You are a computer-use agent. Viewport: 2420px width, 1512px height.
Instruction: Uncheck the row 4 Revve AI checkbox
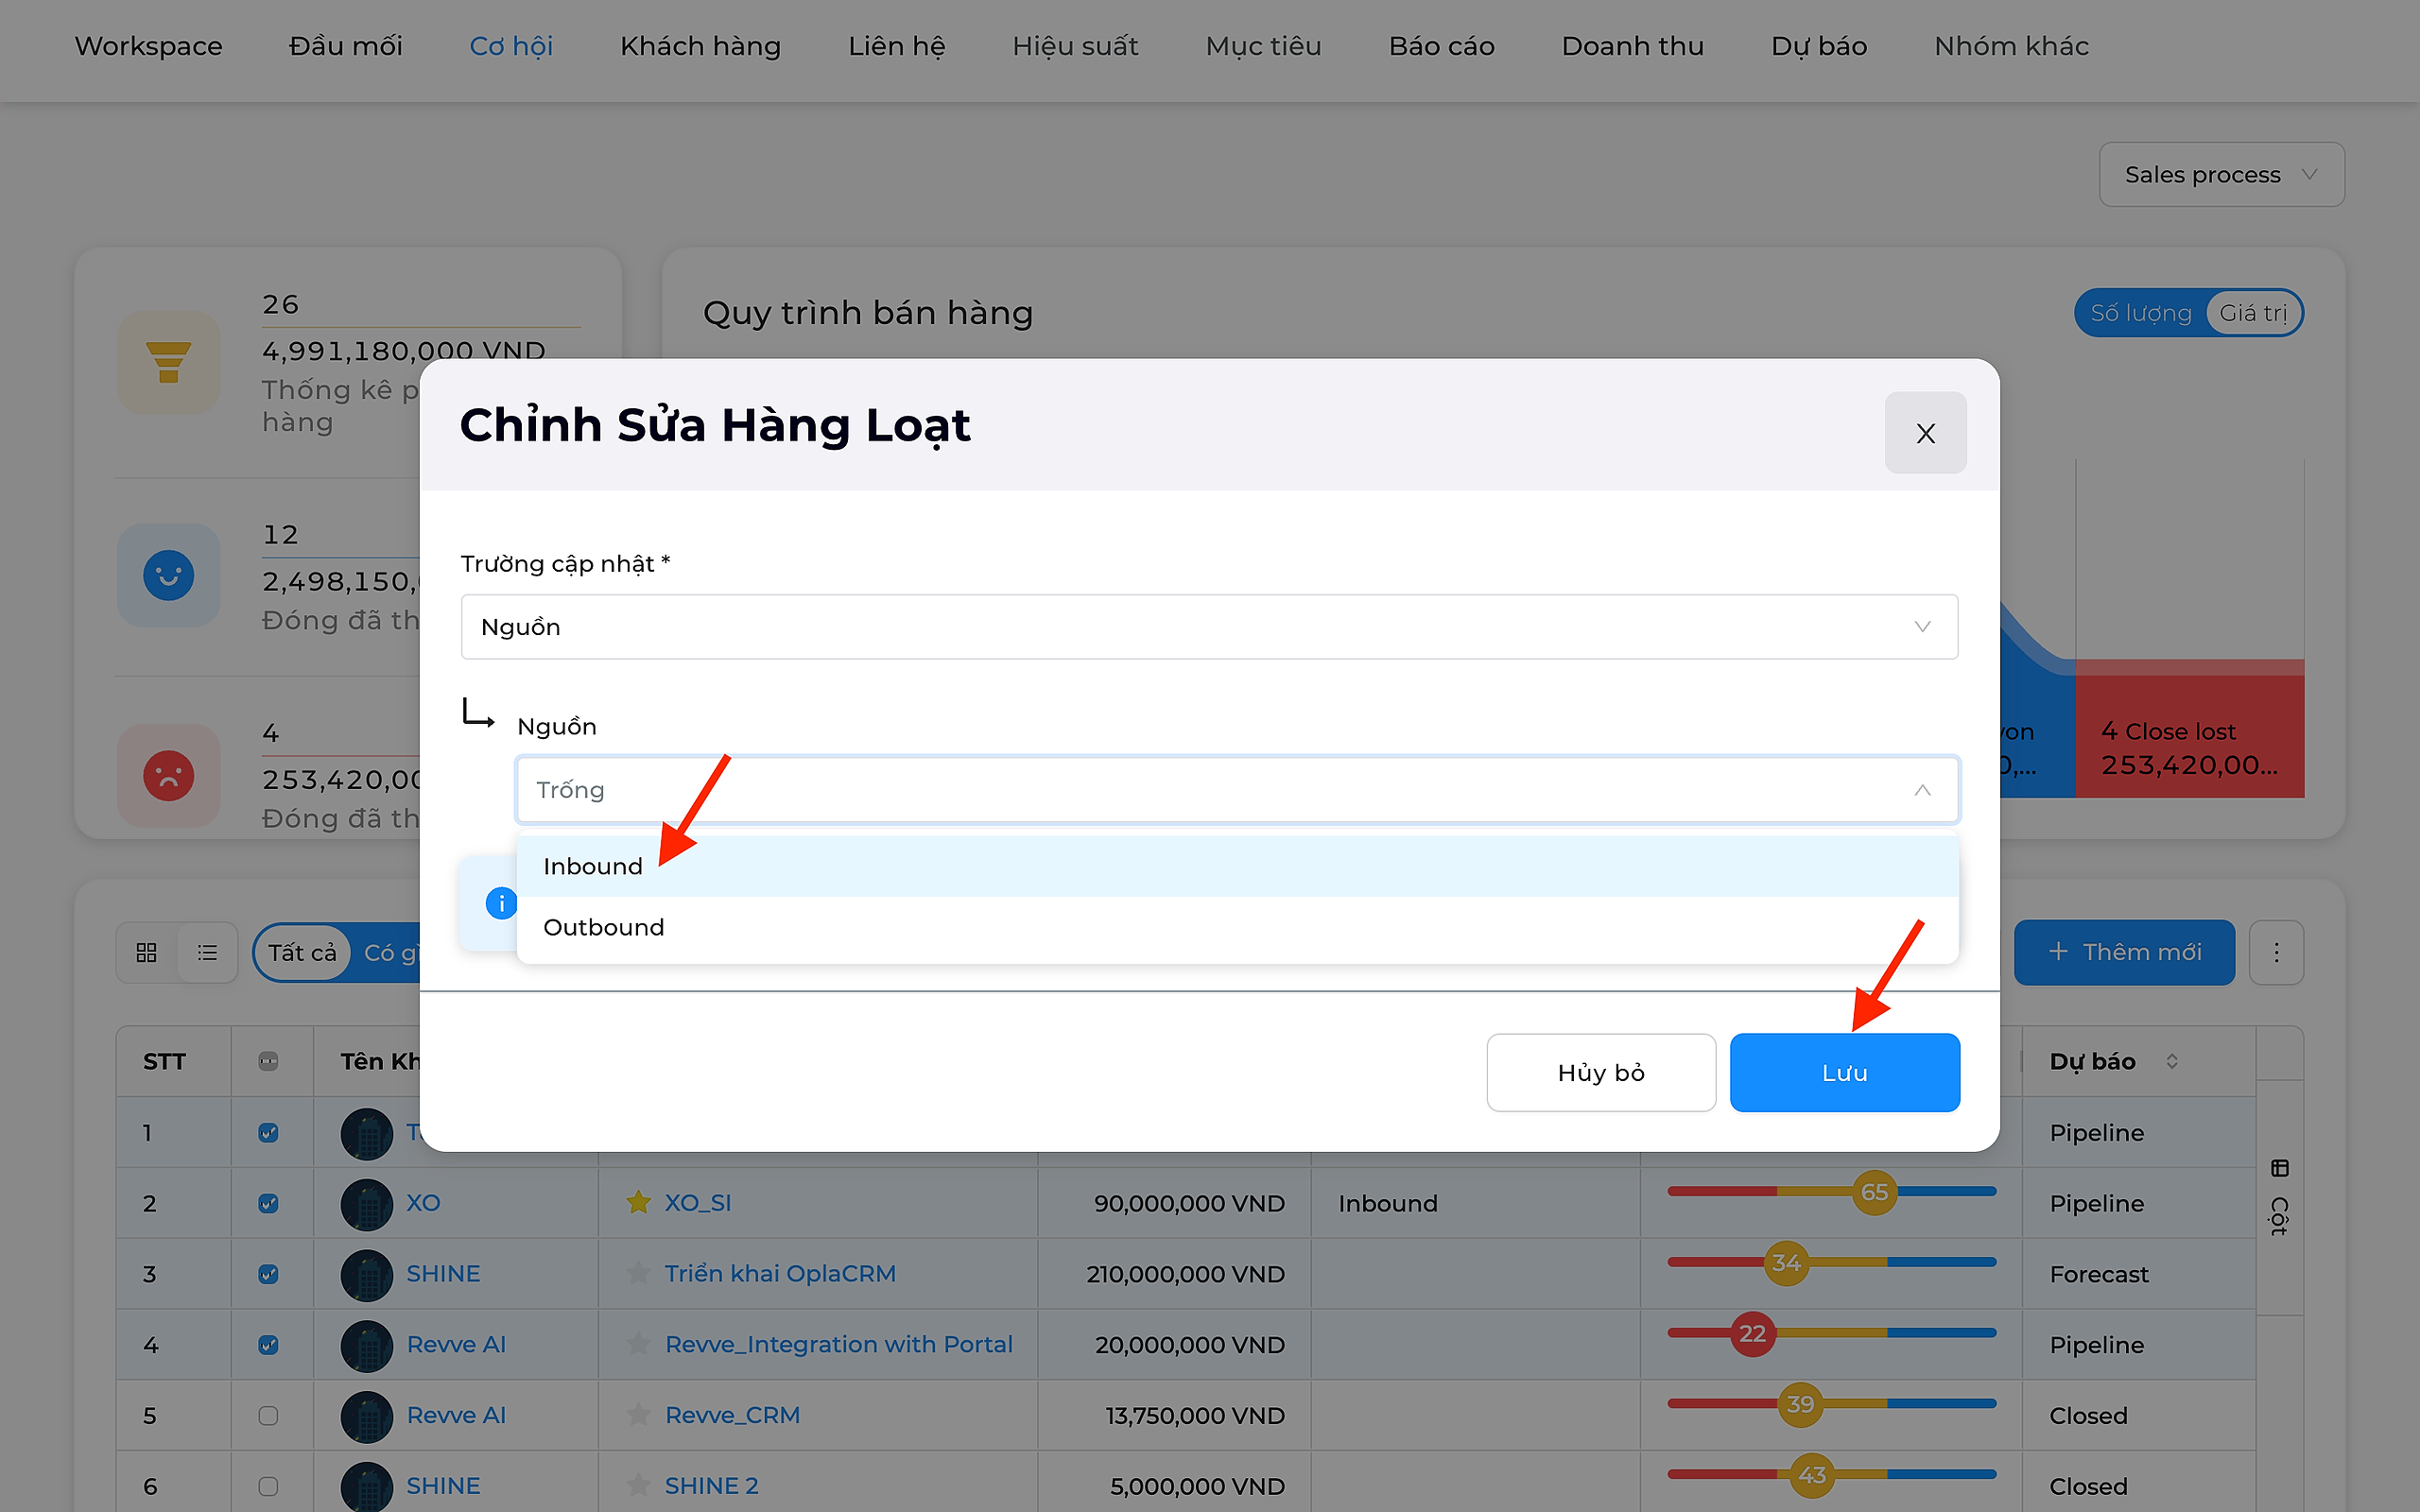click(268, 1345)
